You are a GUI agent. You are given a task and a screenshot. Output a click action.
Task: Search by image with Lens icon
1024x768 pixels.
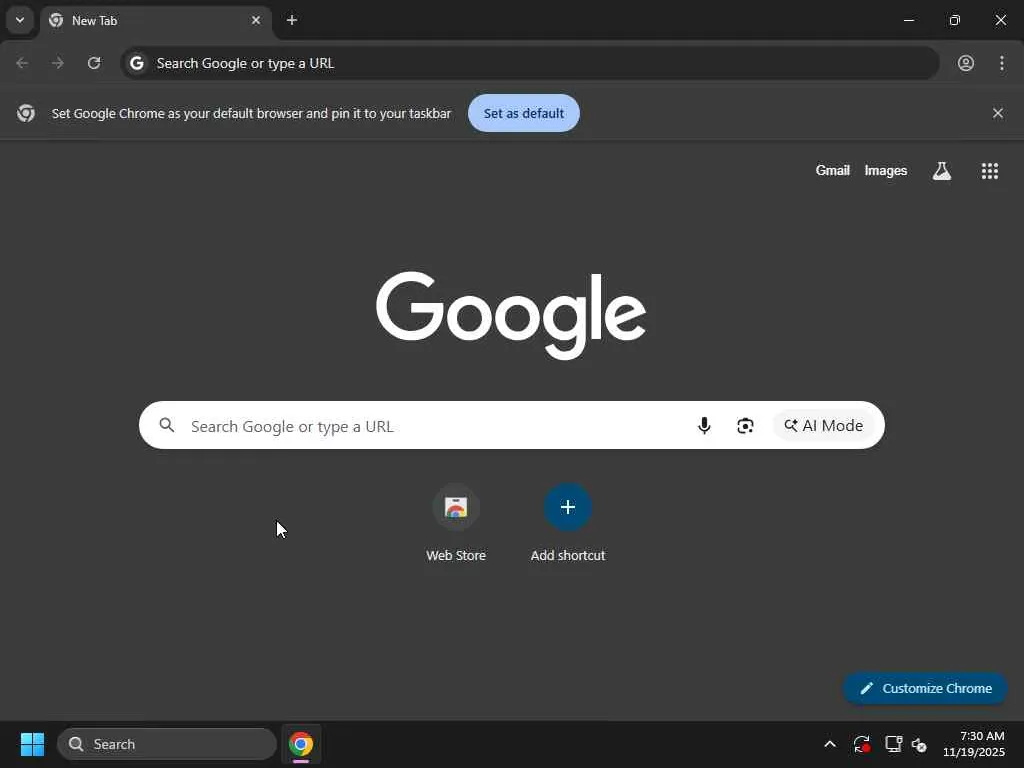click(745, 425)
